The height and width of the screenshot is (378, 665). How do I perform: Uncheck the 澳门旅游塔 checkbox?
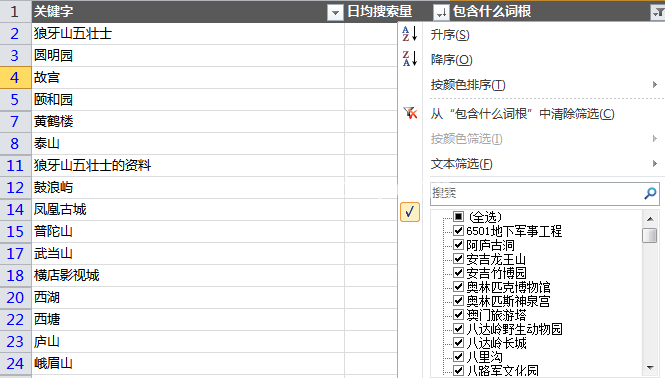pos(458,314)
